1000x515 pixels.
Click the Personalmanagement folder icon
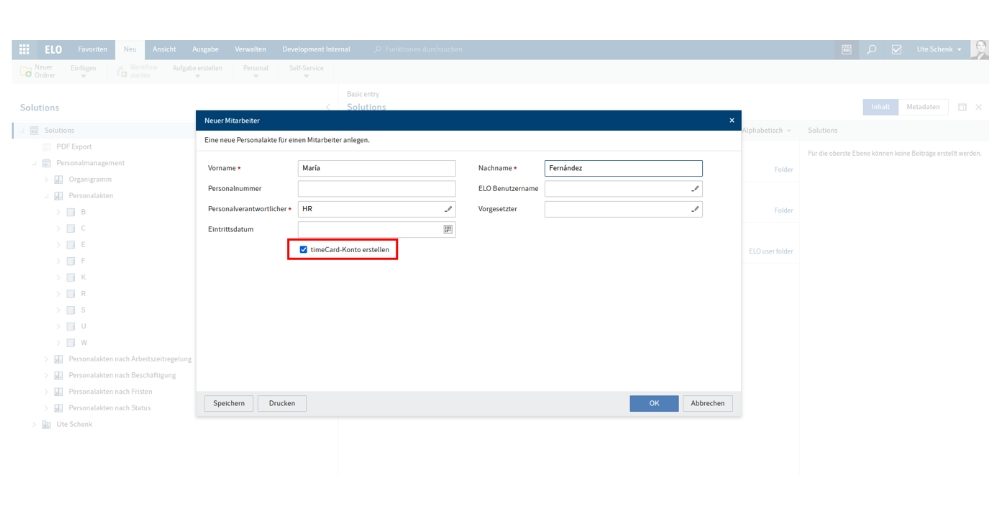point(47,163)
